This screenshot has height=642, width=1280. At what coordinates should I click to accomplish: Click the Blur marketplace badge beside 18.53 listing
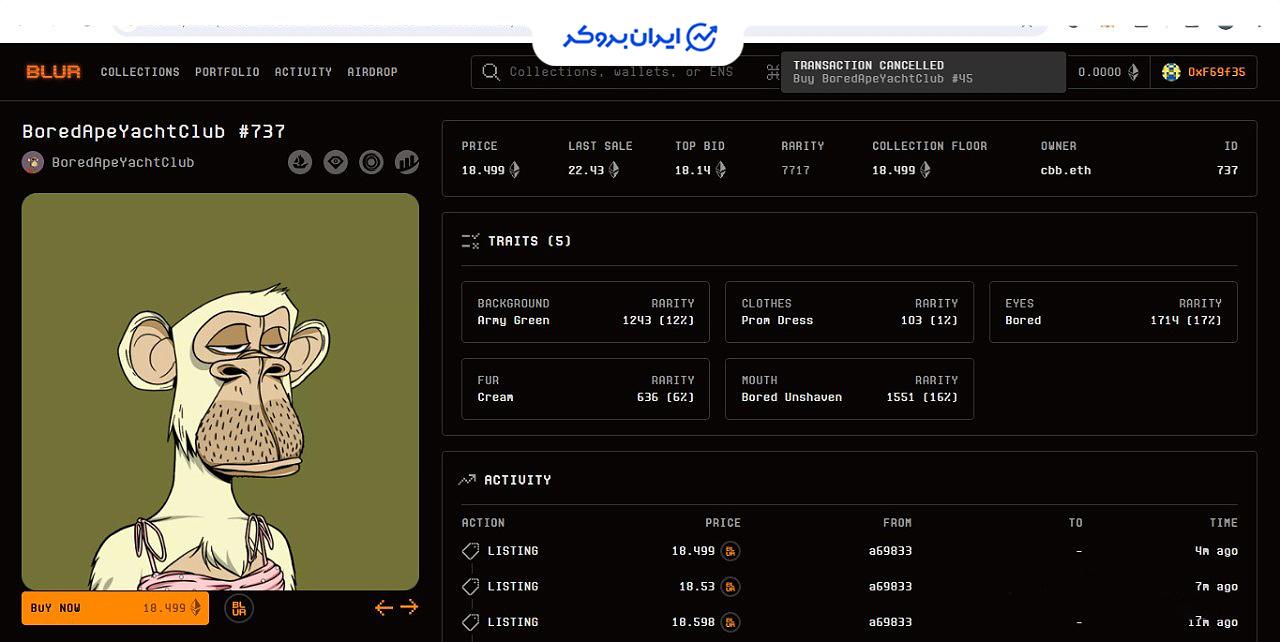coord(731,586)
